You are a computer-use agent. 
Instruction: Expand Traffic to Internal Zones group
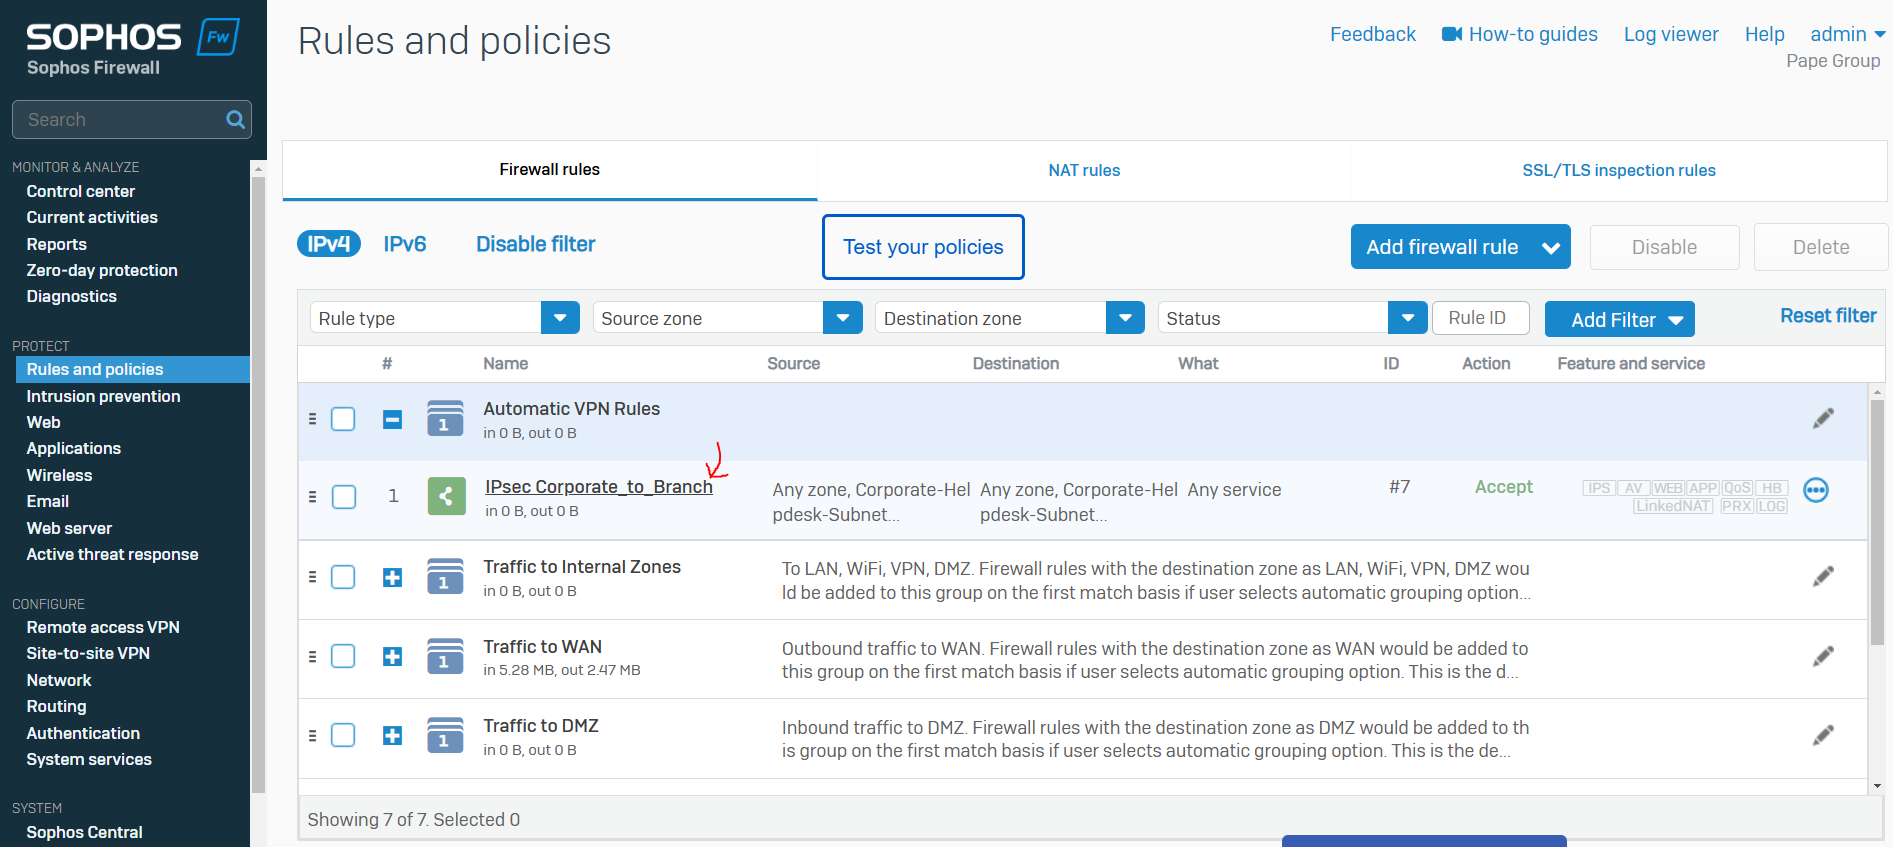[392, 577]
